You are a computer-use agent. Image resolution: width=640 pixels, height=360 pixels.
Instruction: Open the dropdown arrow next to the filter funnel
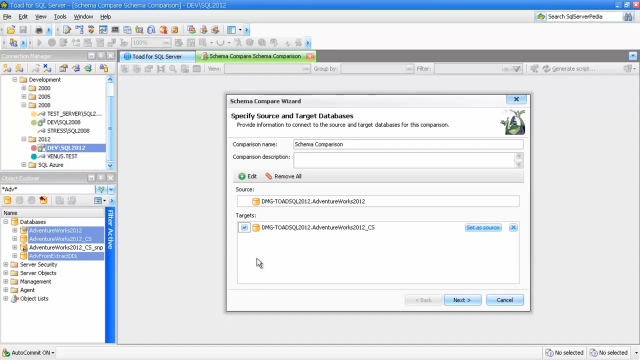(x=111, y=189)
